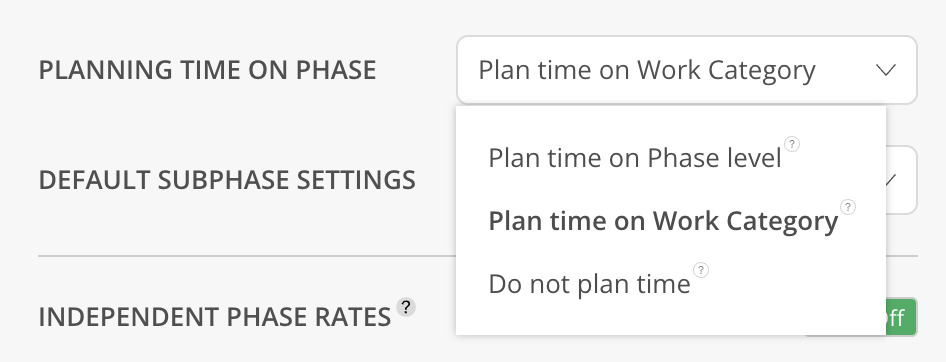Screen dimensions: 946x362
Task: Select Plan time on Phase level option
Action: coord(635,158)
